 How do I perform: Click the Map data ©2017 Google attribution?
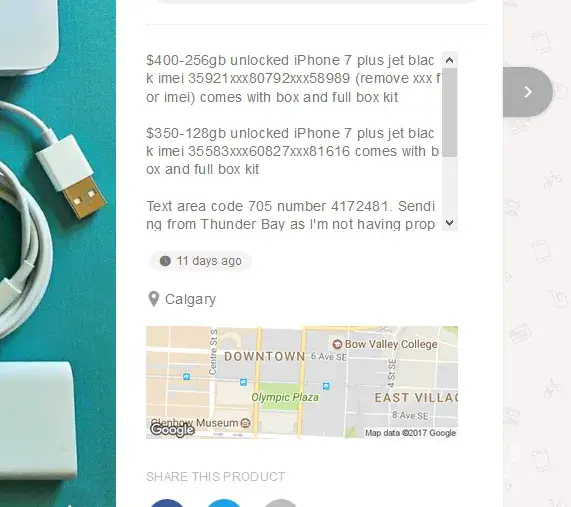[x=410, y=433]
